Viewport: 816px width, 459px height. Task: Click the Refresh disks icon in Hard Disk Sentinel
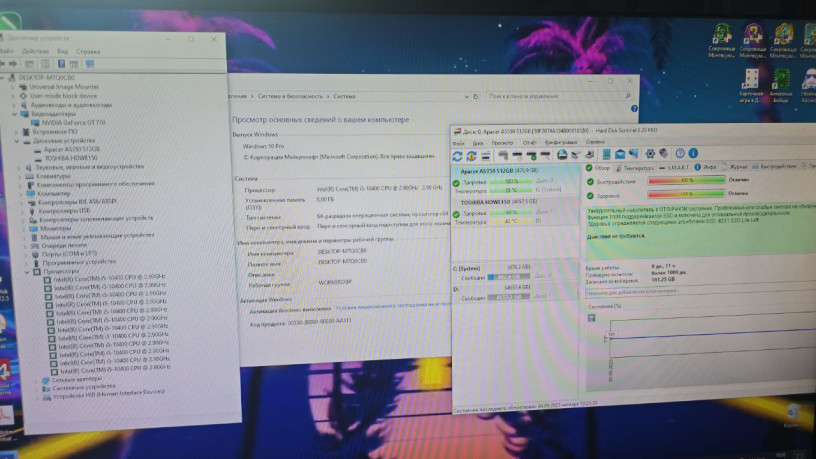click(457, 156)
